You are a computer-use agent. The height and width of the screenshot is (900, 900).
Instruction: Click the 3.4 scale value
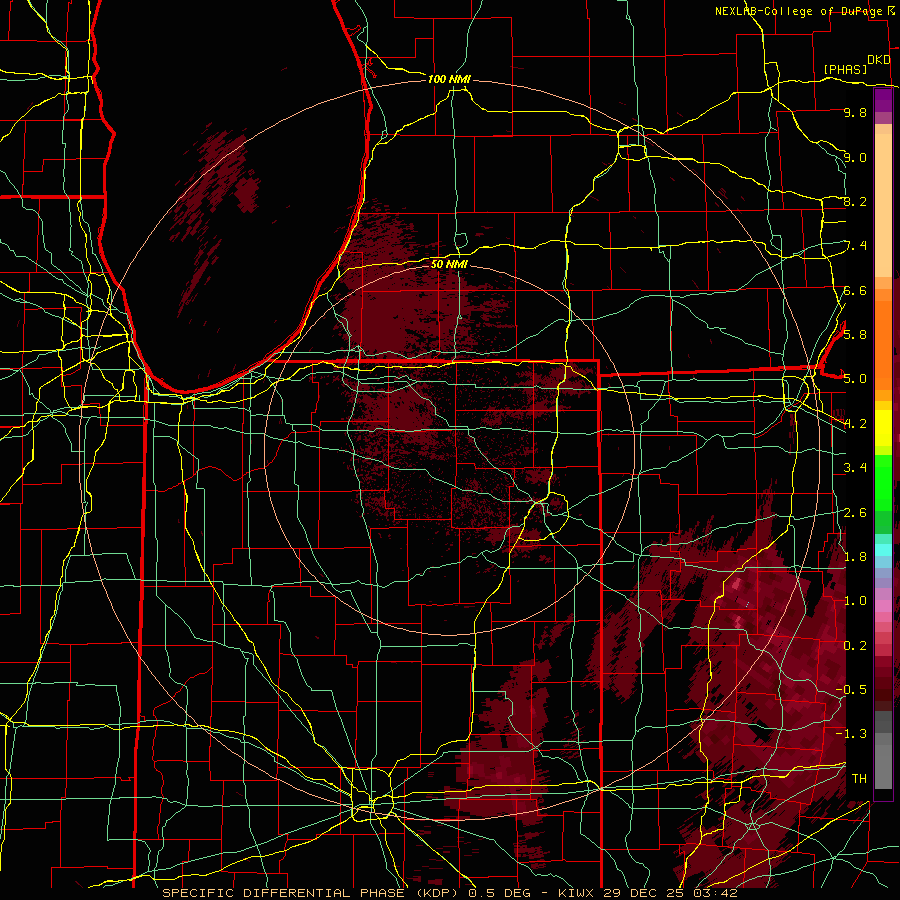click(x=855, y=468)
